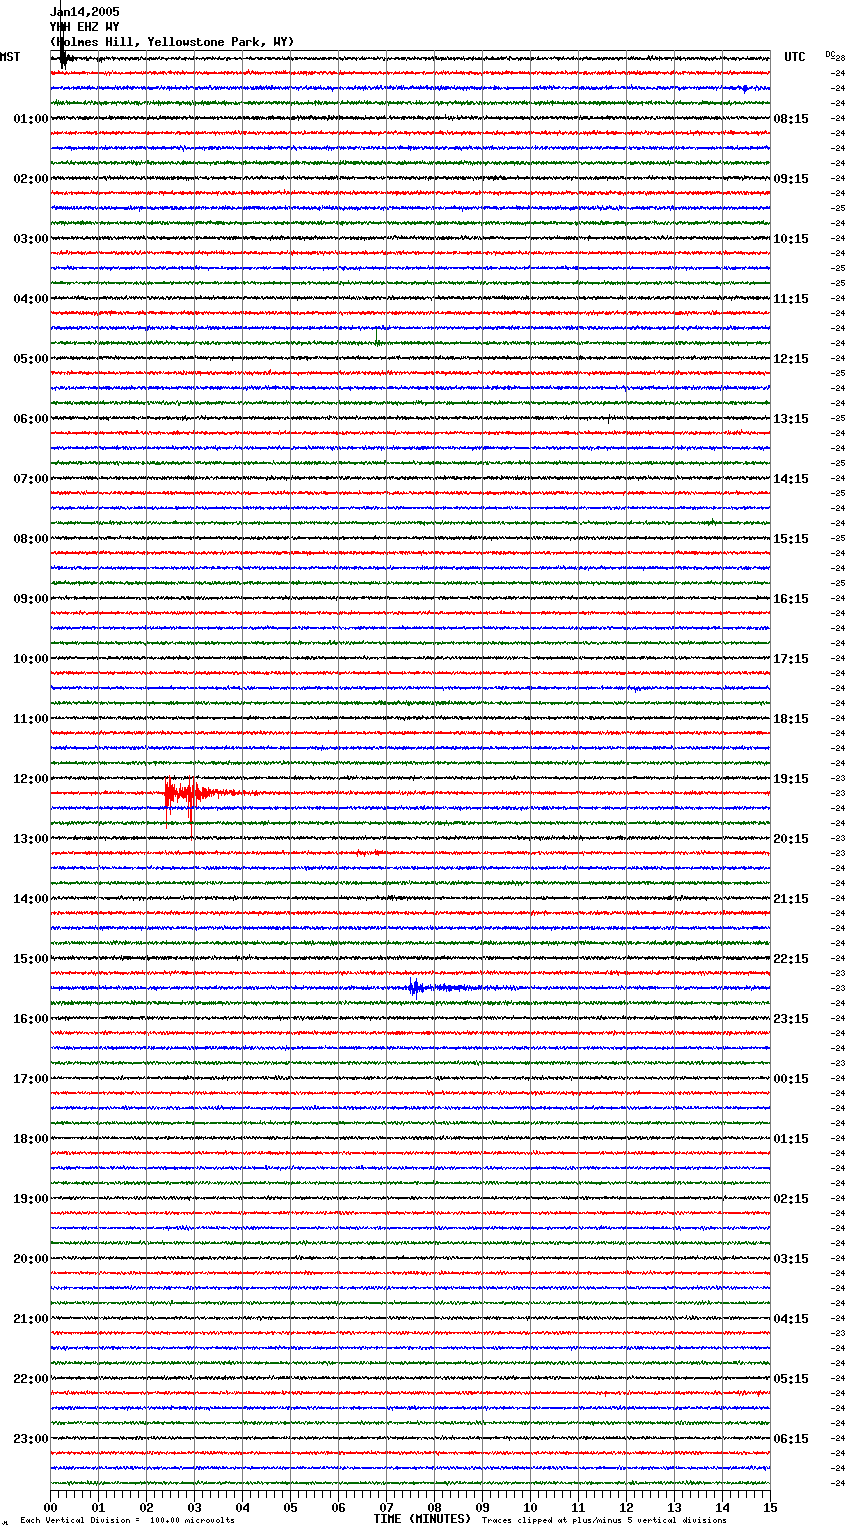Click the 06:15 UTC time label
The width and height of the screenshot is (850, 1534).
790,1439
